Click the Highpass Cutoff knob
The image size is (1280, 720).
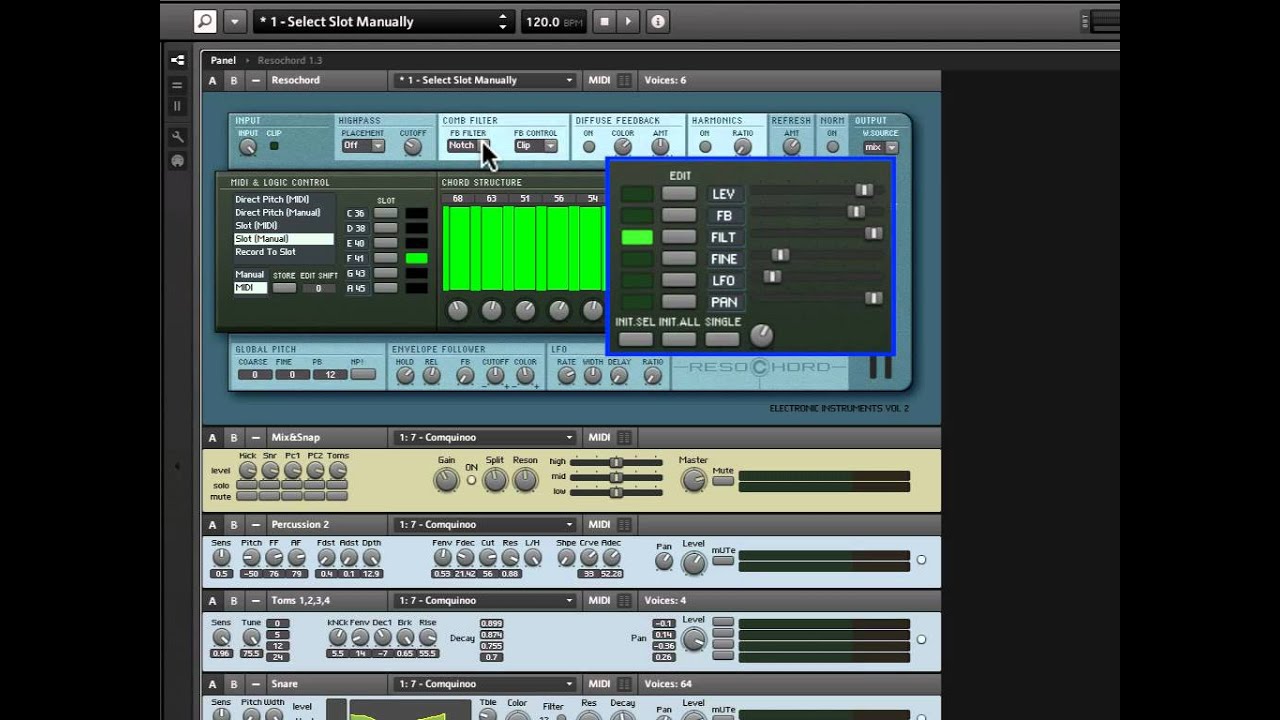[412, 147]
